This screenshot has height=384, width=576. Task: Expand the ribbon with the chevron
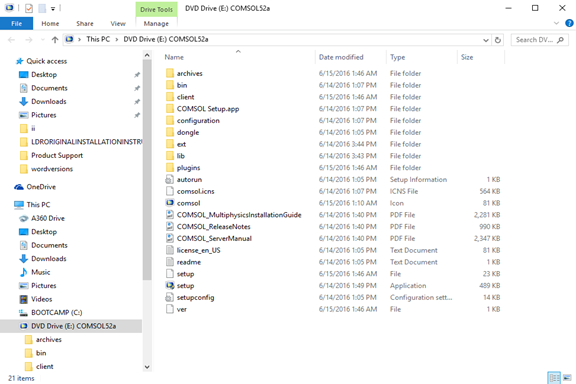coord(556,23)
